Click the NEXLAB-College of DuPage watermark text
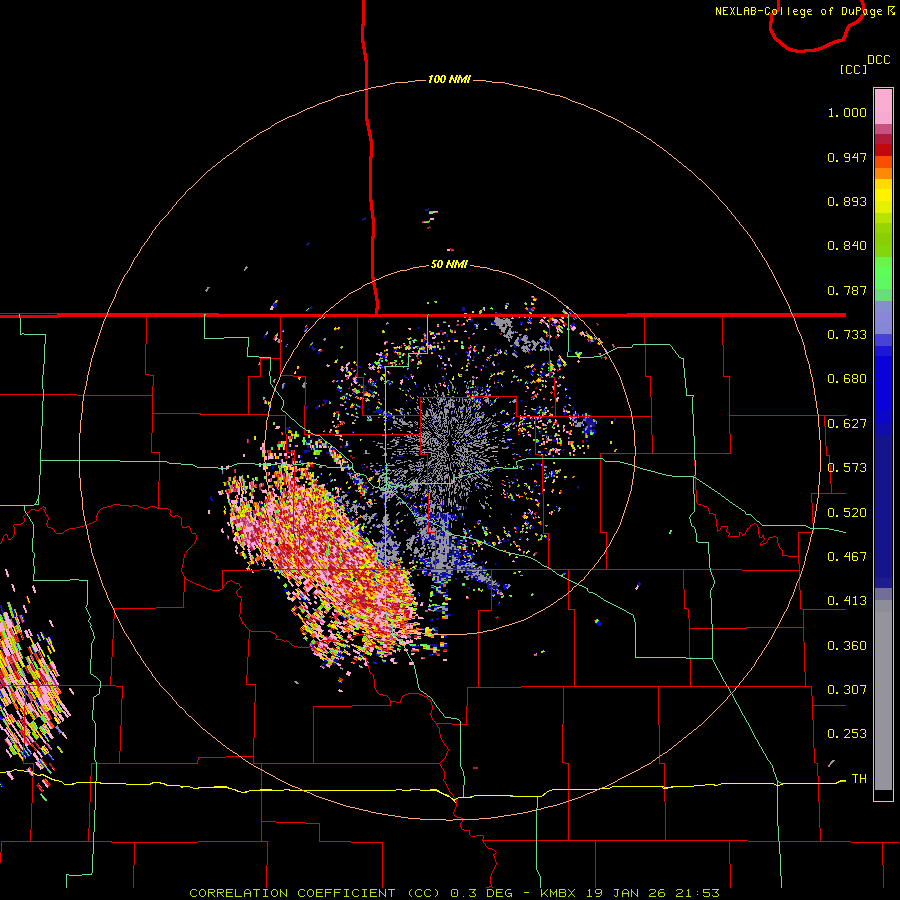The width and height of the screenshot is (900, 900). pyautogui.click(x=804, y=11)
